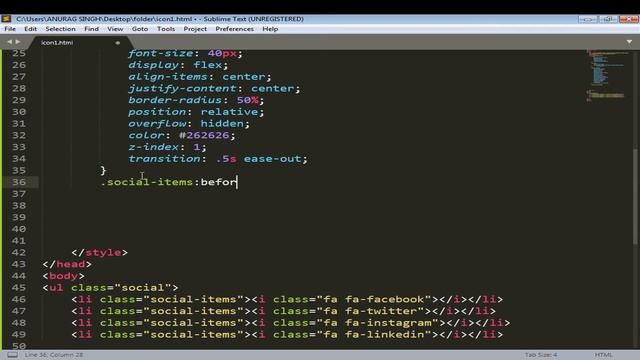Click the fa-instagram list item line

(x=291, y=323)
